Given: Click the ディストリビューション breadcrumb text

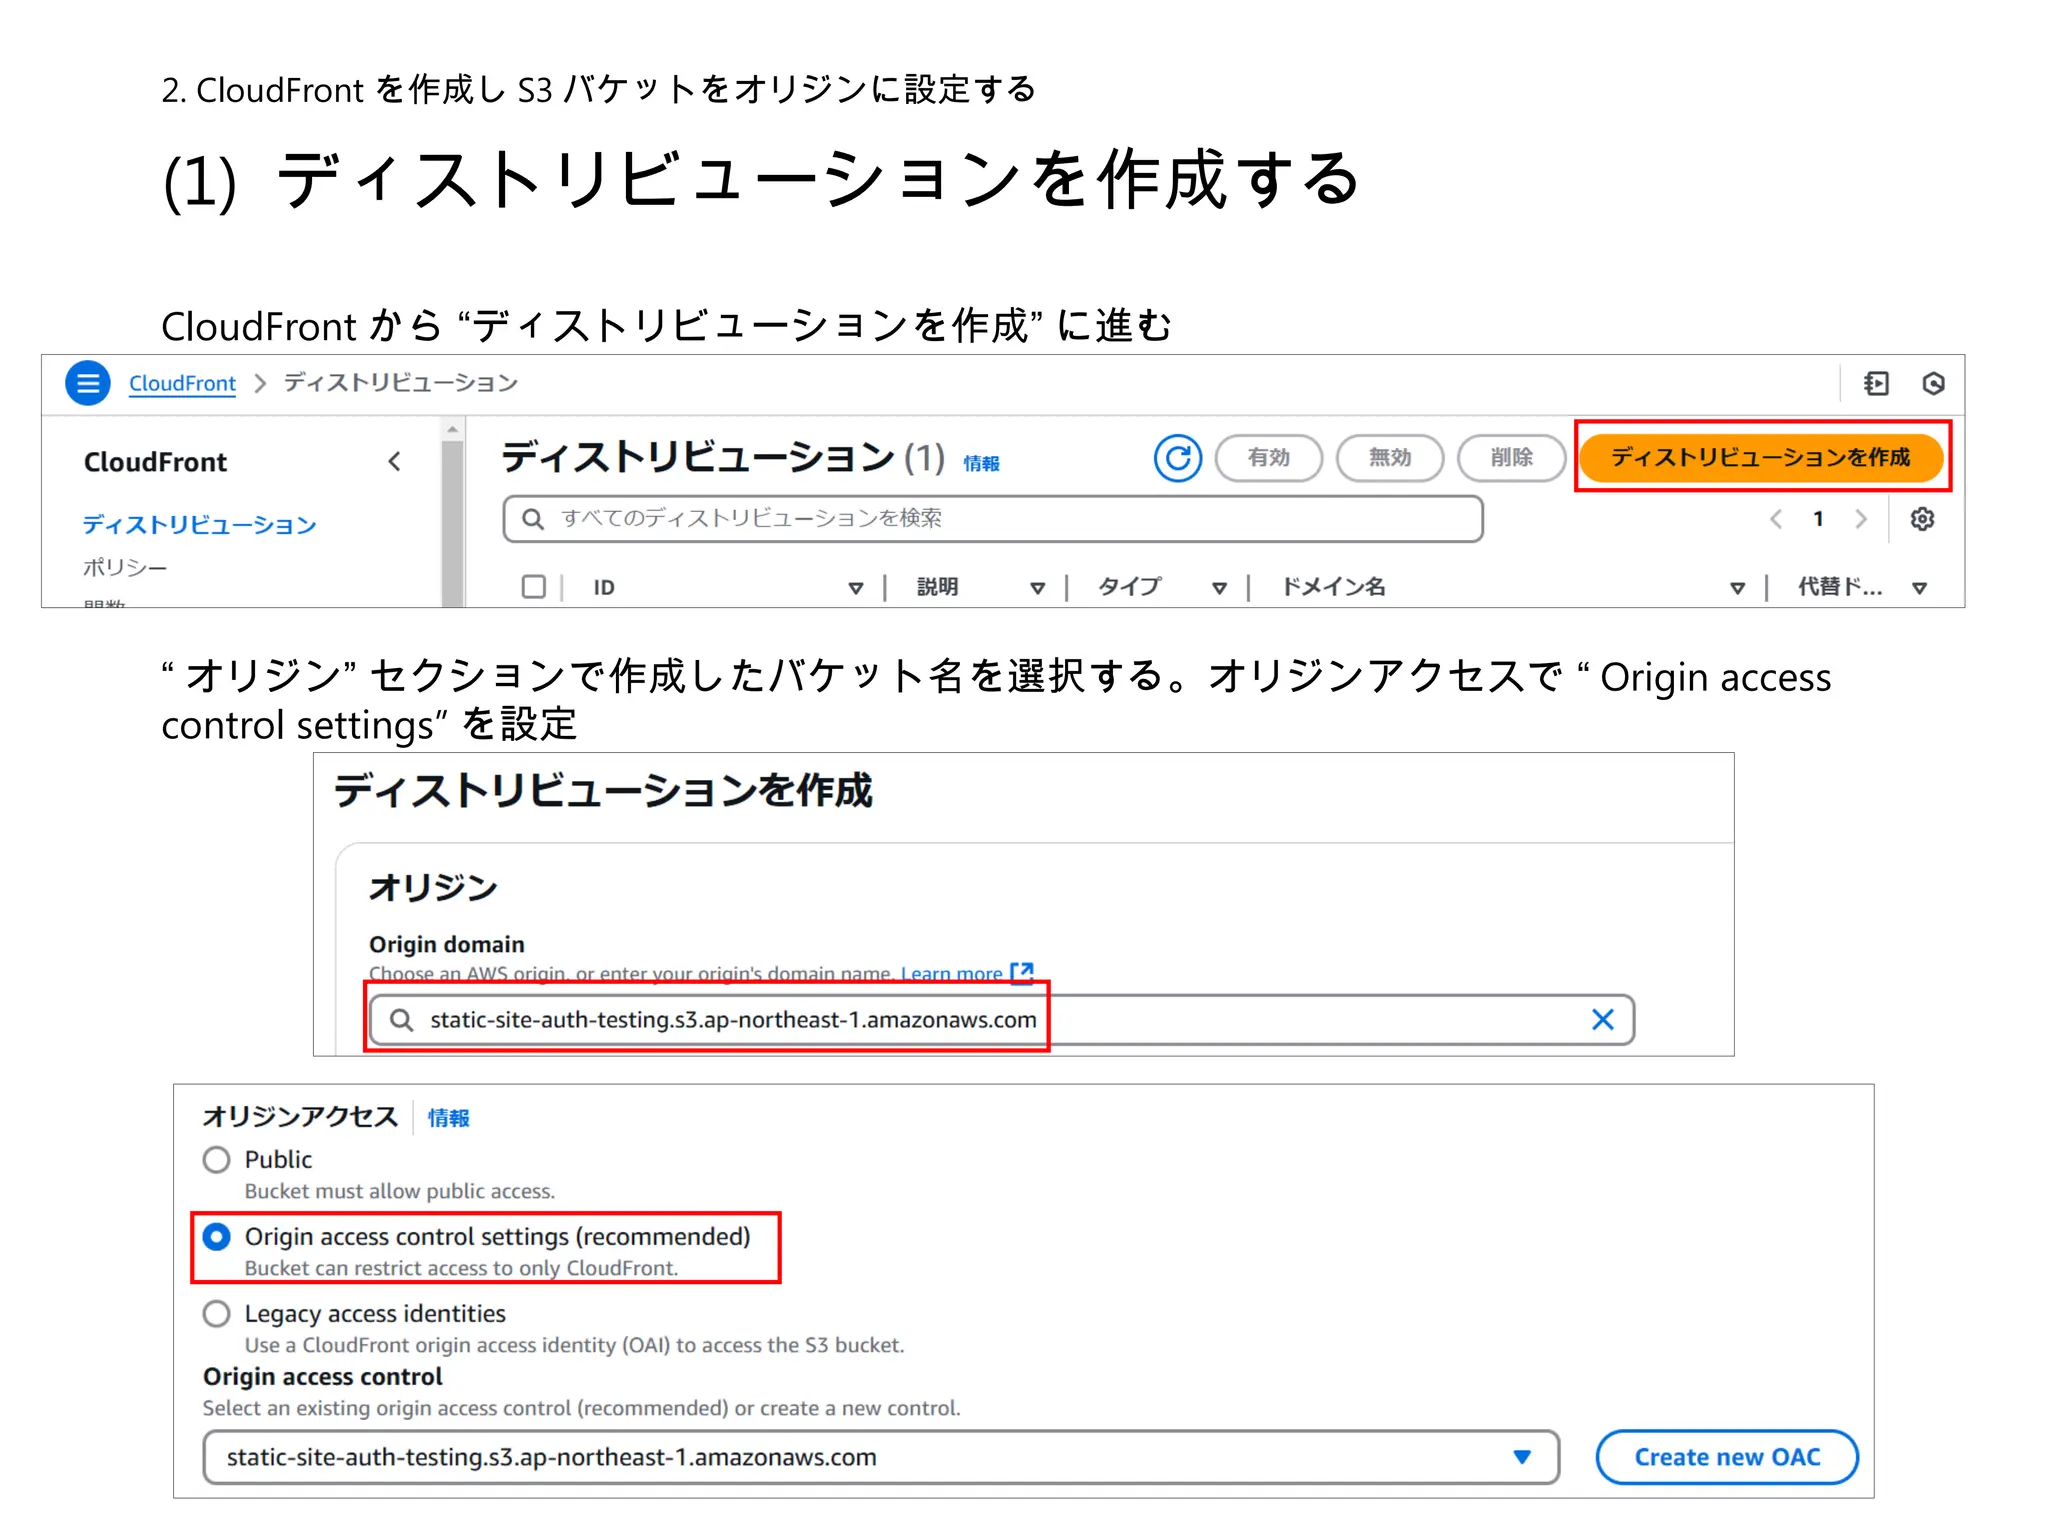Looking at the screenshot, I should (400, 383).
